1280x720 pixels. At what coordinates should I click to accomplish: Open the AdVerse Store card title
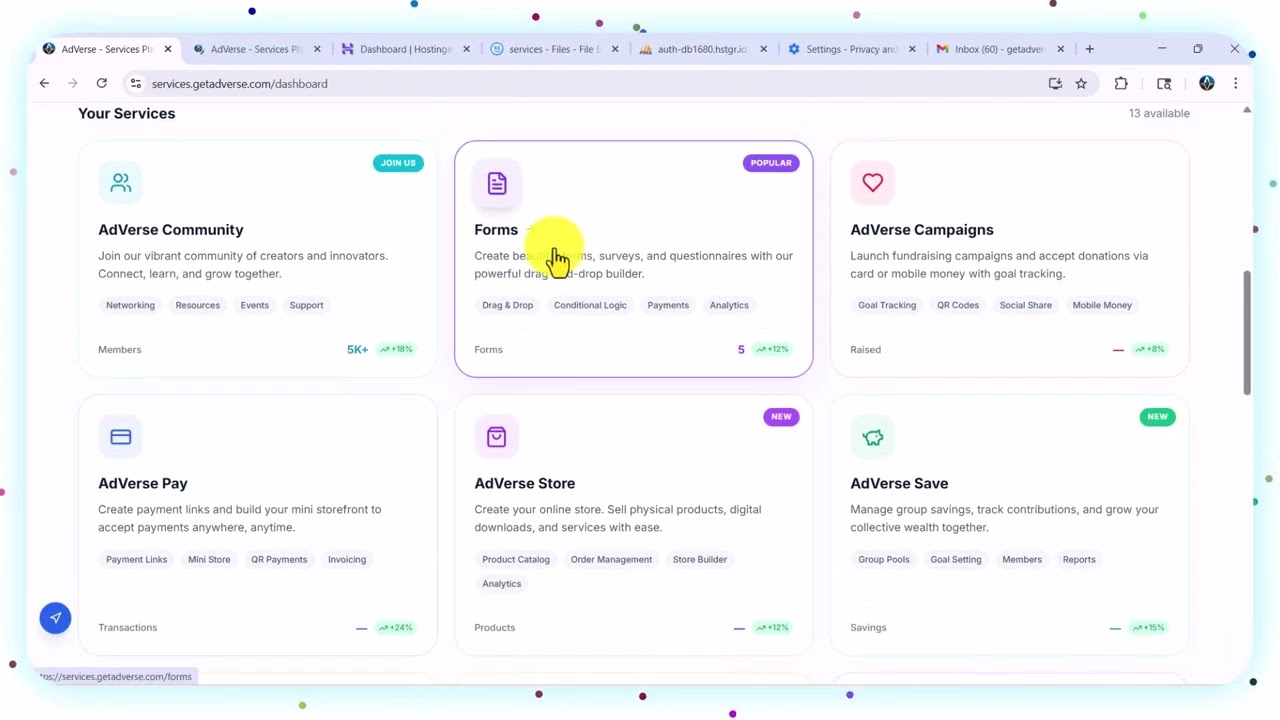pos(525,484)
